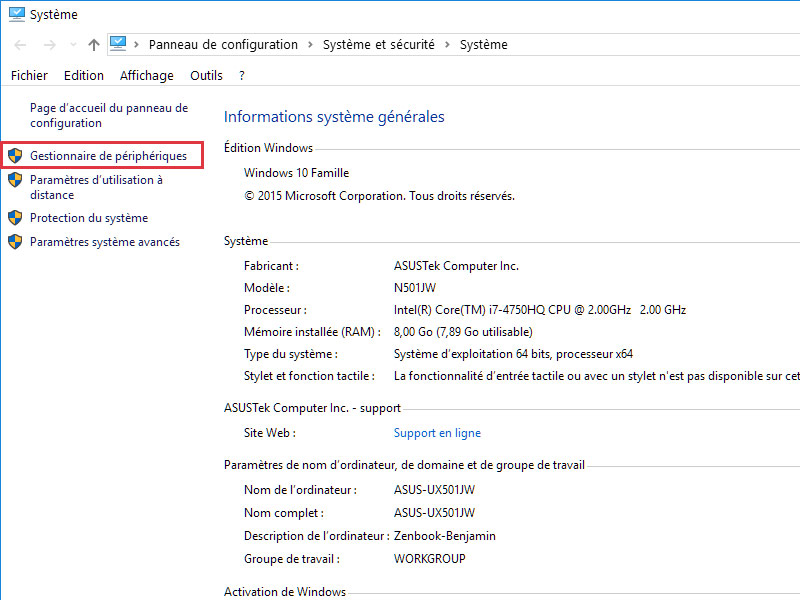Click shield icon beside Gestionnaire de périphériques
800x600 pixels.
[x=15, y=156]
